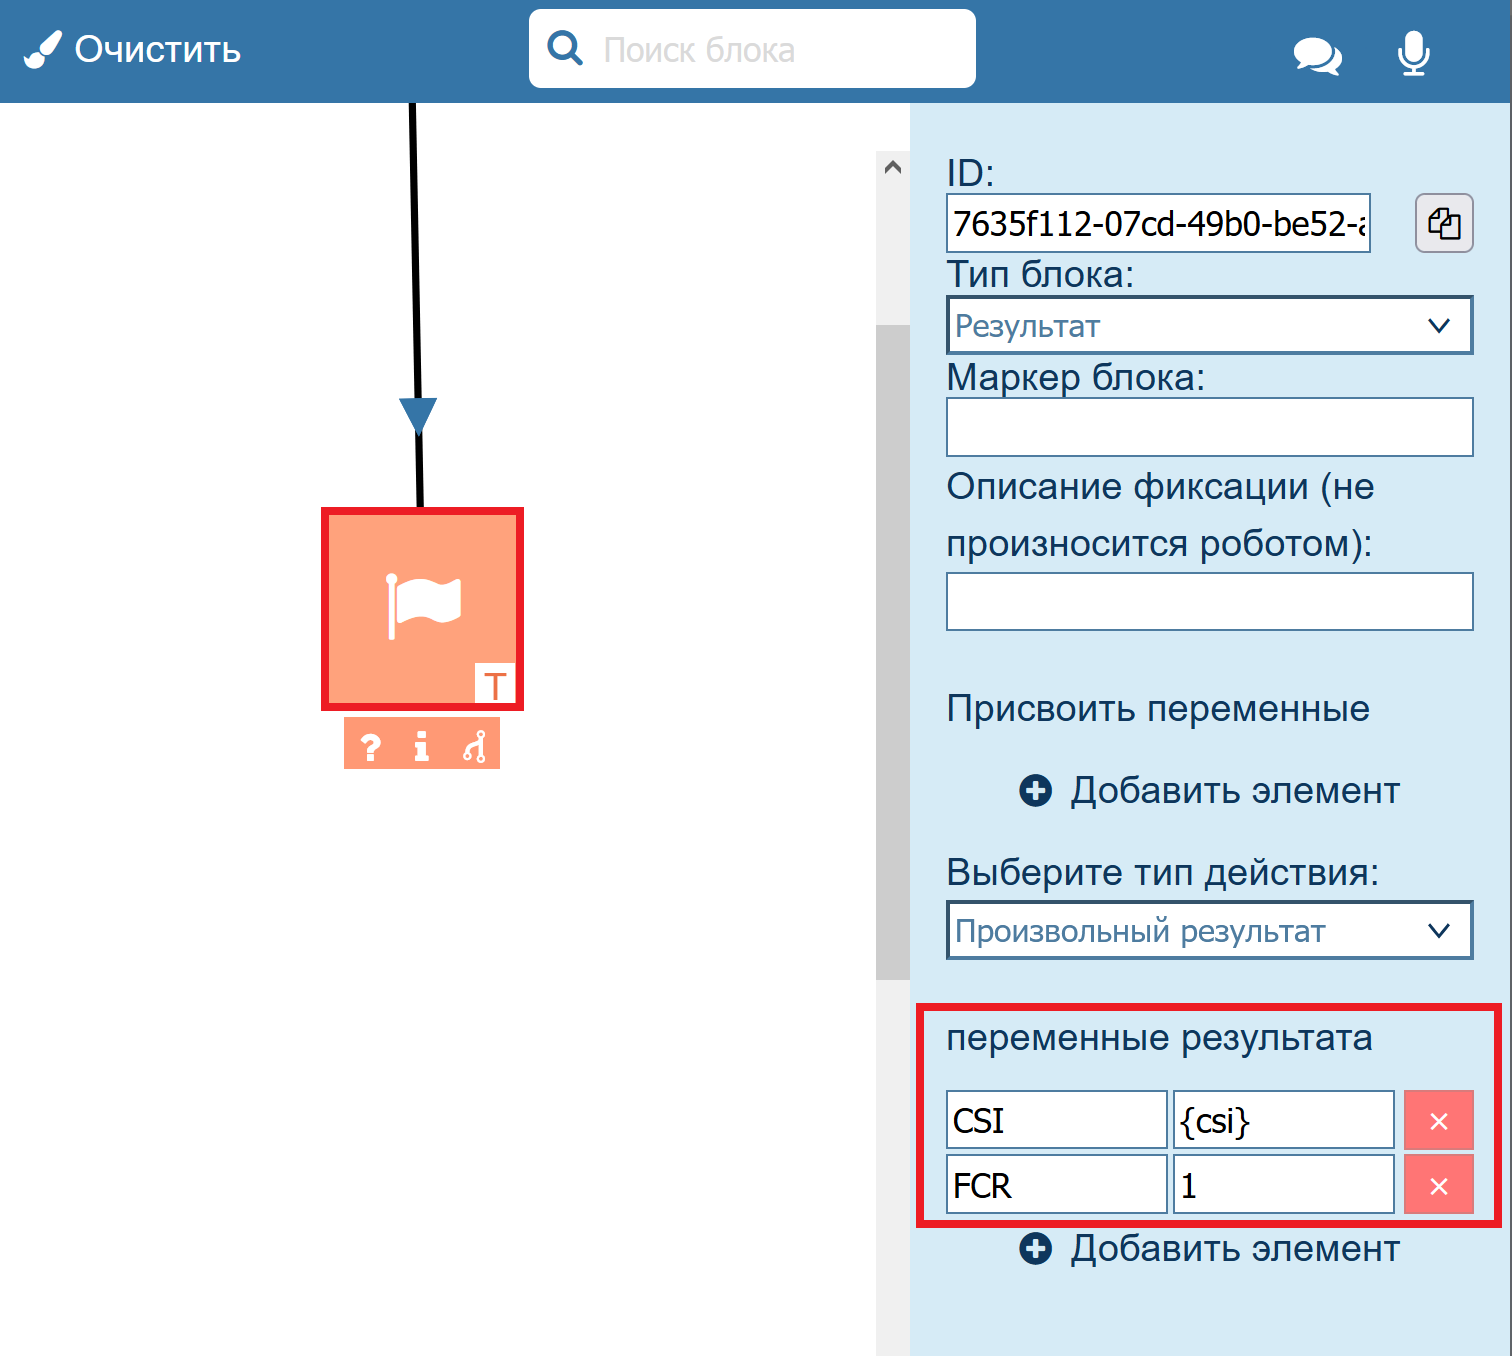The width and height of the screenshot is (1512, 1356).
Task: Click the branch icon under block
Action: pos(474,746)
